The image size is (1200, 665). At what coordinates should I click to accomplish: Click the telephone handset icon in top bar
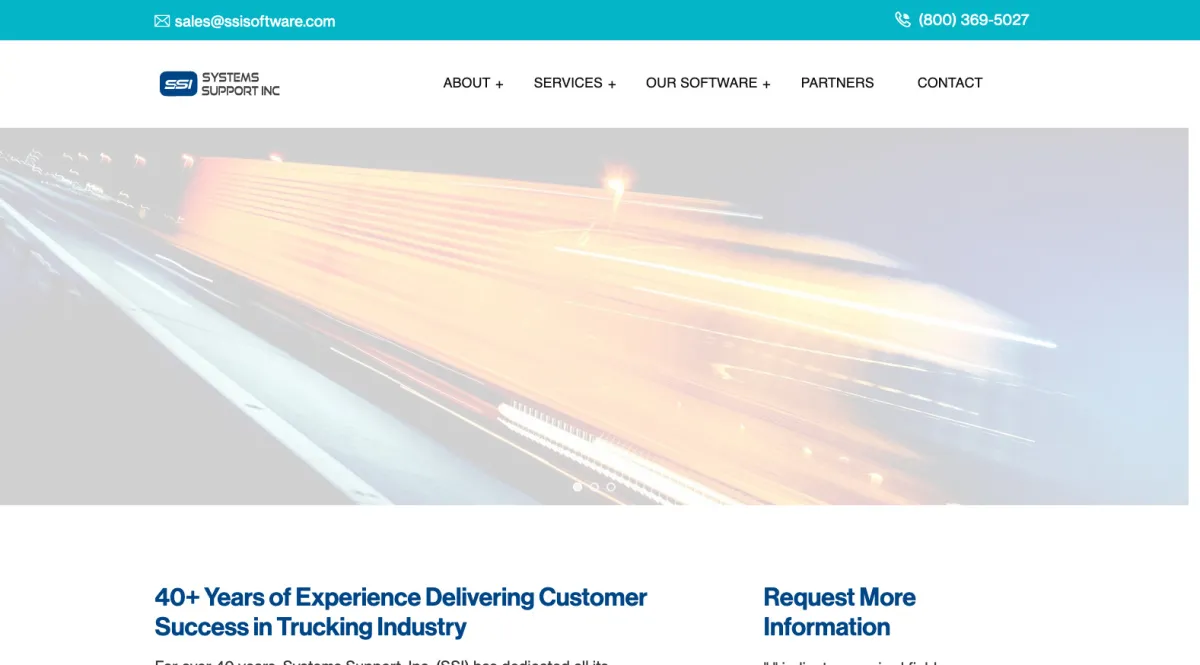point(903,20)
